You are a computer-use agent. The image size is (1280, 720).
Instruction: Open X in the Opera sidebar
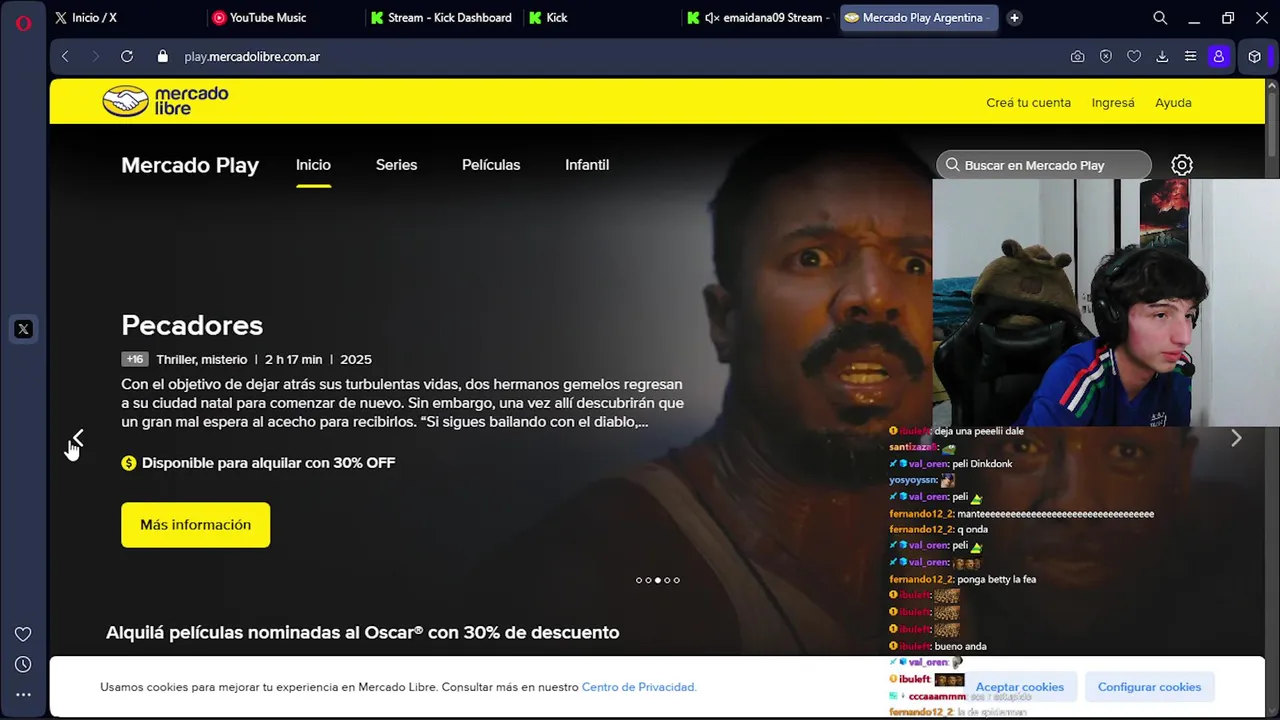click(x=23, y=329)
